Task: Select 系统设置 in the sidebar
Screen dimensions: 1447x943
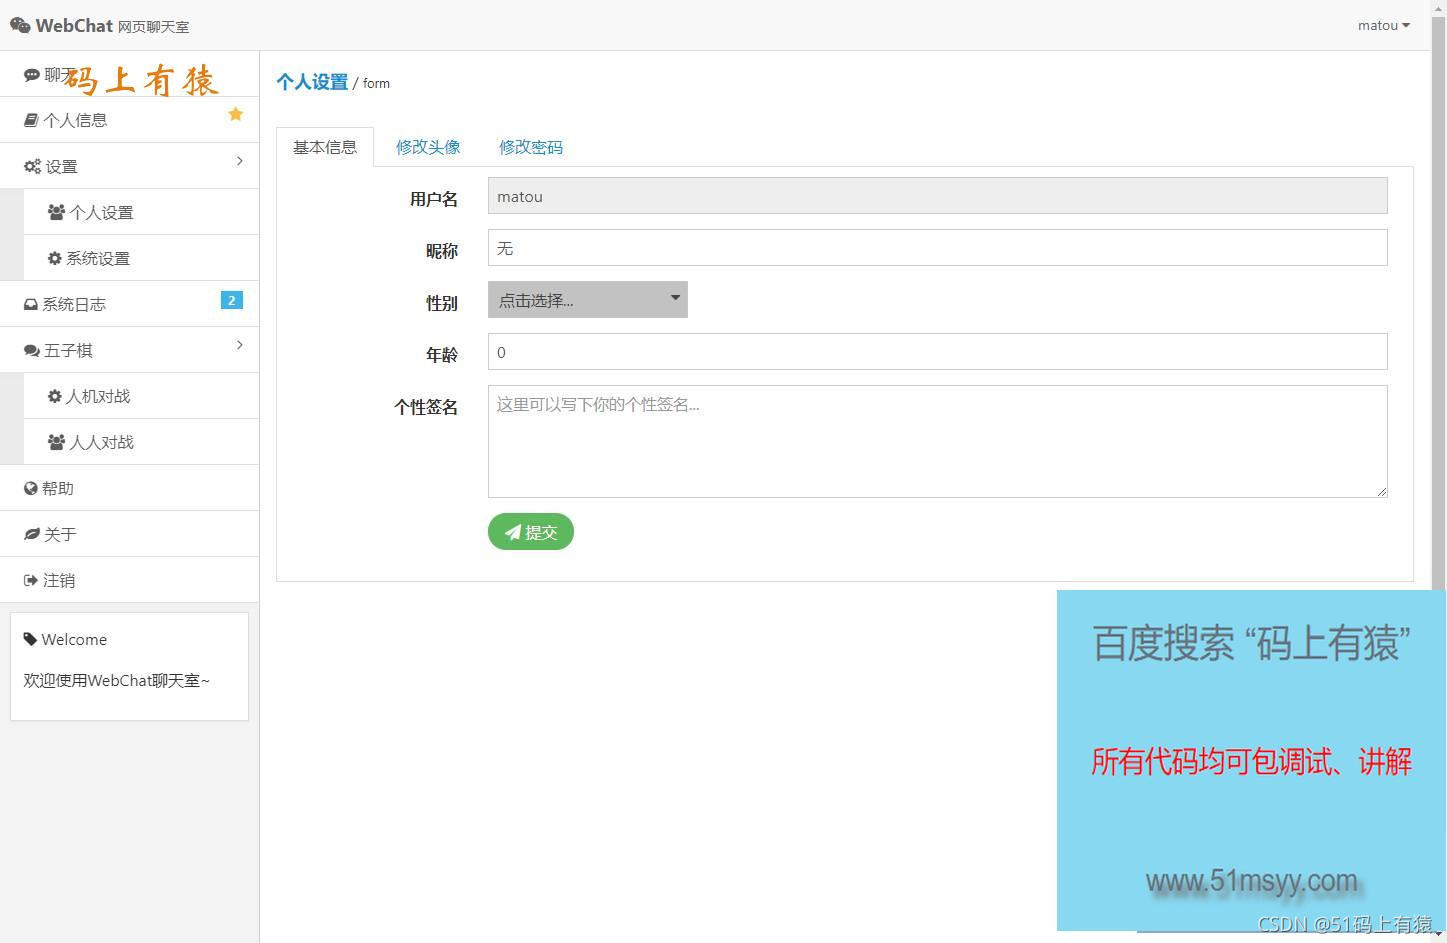Action: [141, 258]
